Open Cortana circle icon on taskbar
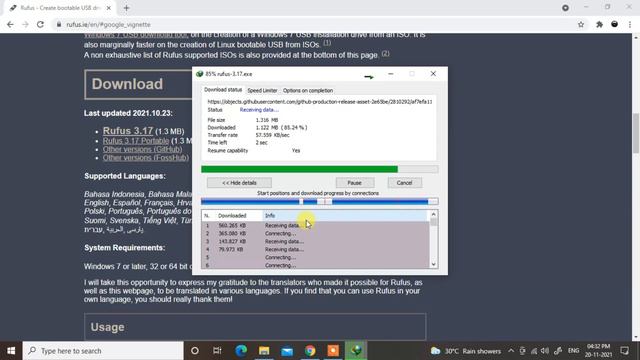Viewport: 640px width, 360px height. [x=195, y=351]
